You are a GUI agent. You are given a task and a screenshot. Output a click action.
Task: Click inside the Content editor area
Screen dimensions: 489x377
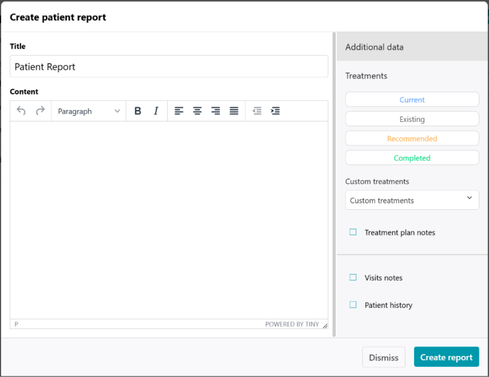coord(169,220)
